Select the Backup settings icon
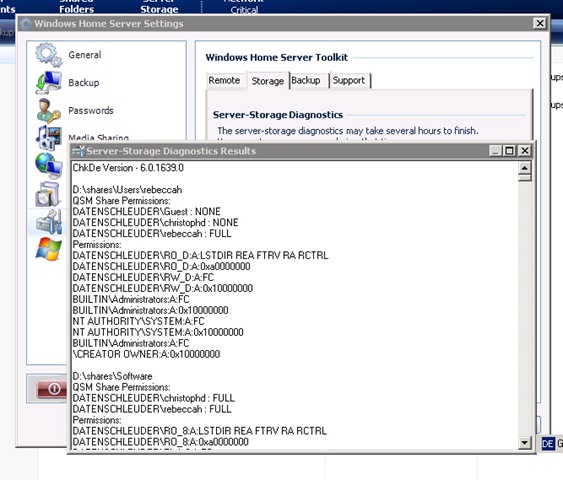This screenshot has width=563, height=480. pos(49,83)
